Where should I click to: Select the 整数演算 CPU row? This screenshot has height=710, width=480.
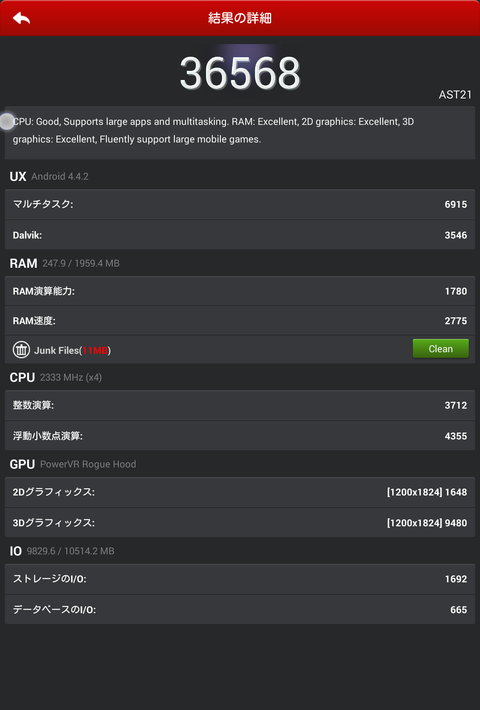[x=240, y=405]
